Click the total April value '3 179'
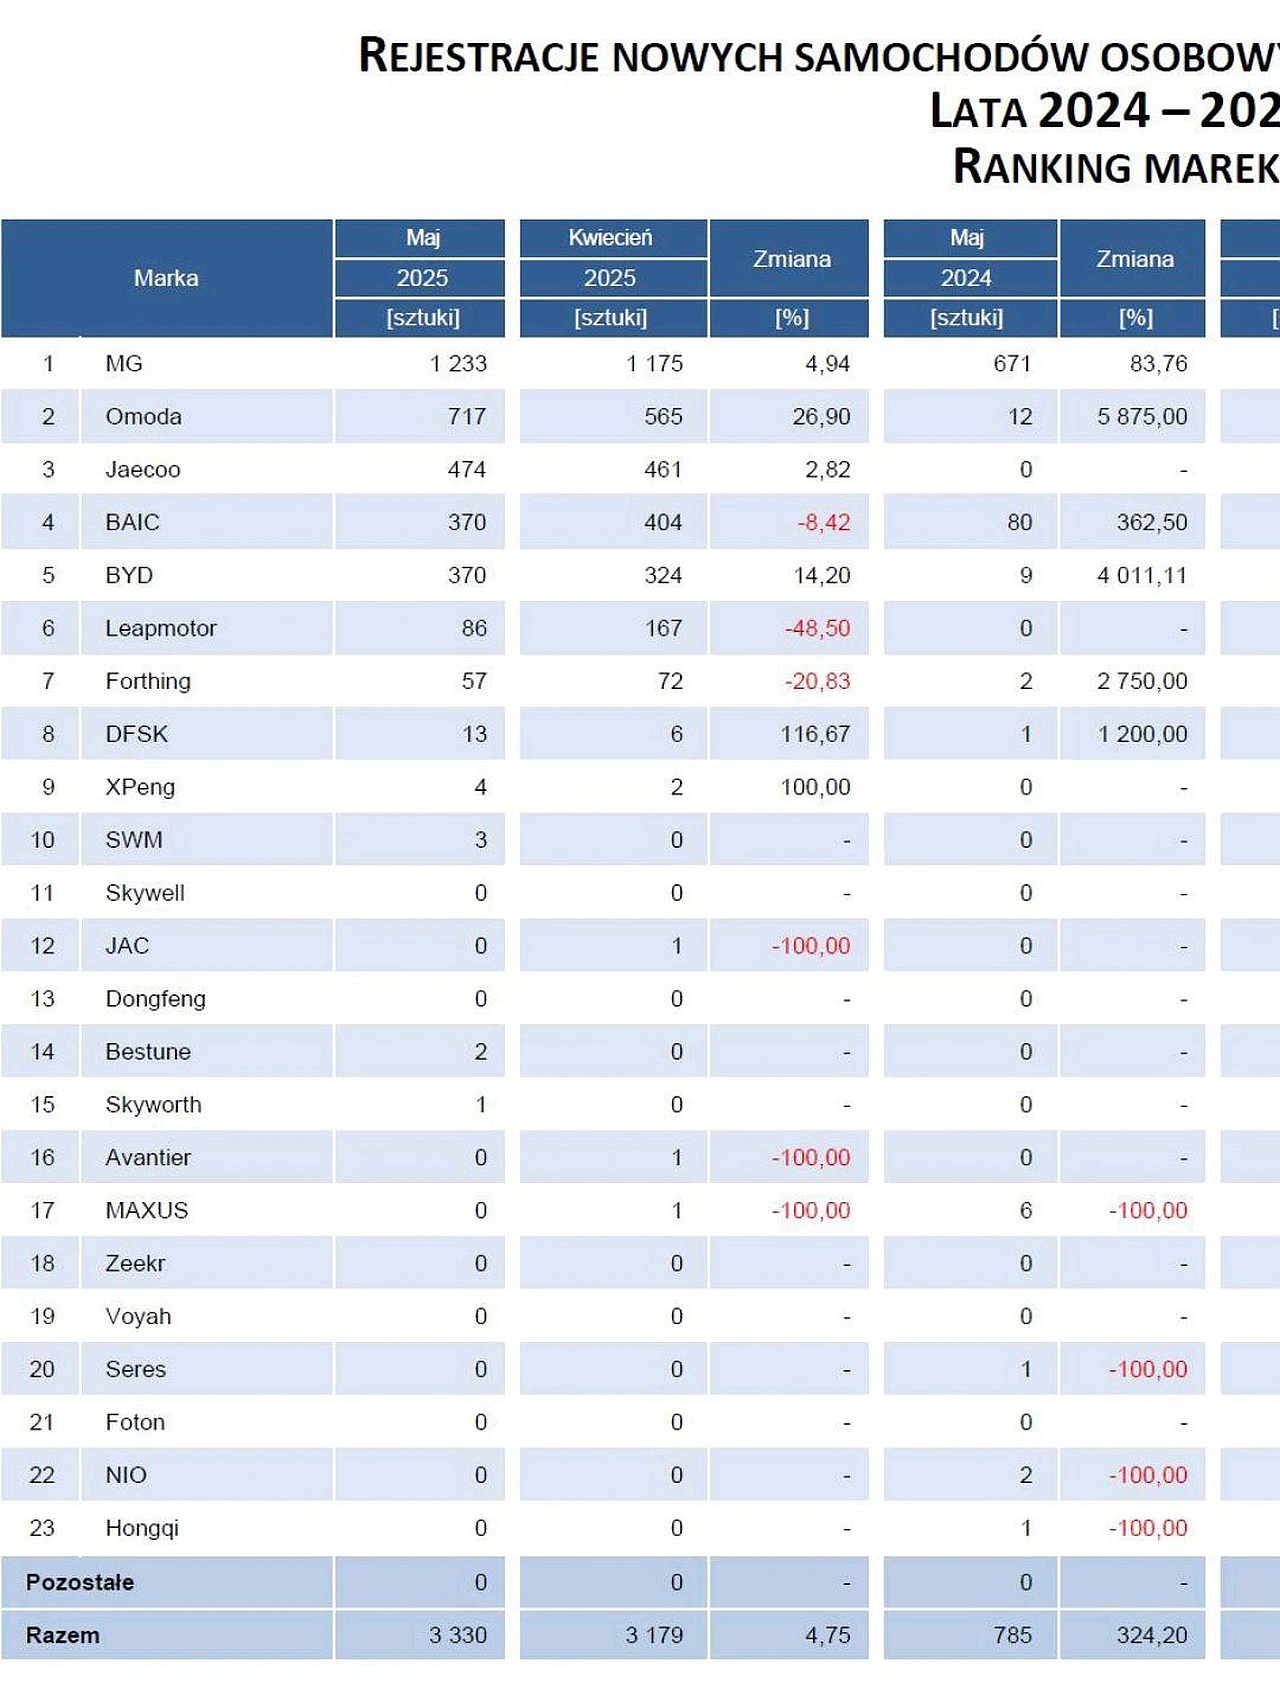This screenshot has width=1280, height=1681. click(x=654, y=1637)
